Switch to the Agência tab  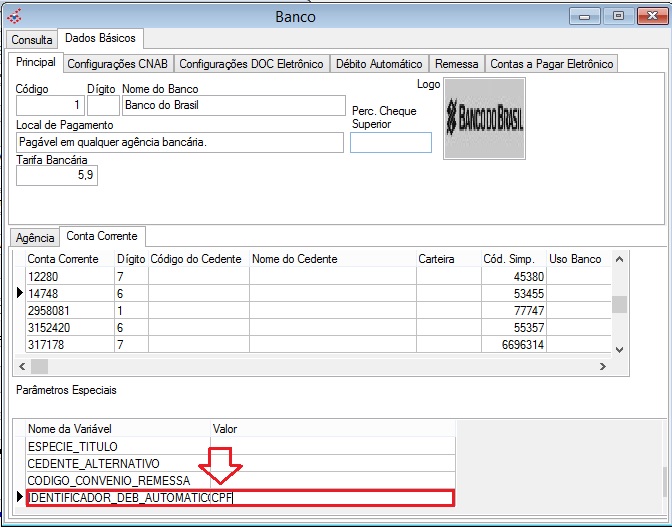coord(35,237)
